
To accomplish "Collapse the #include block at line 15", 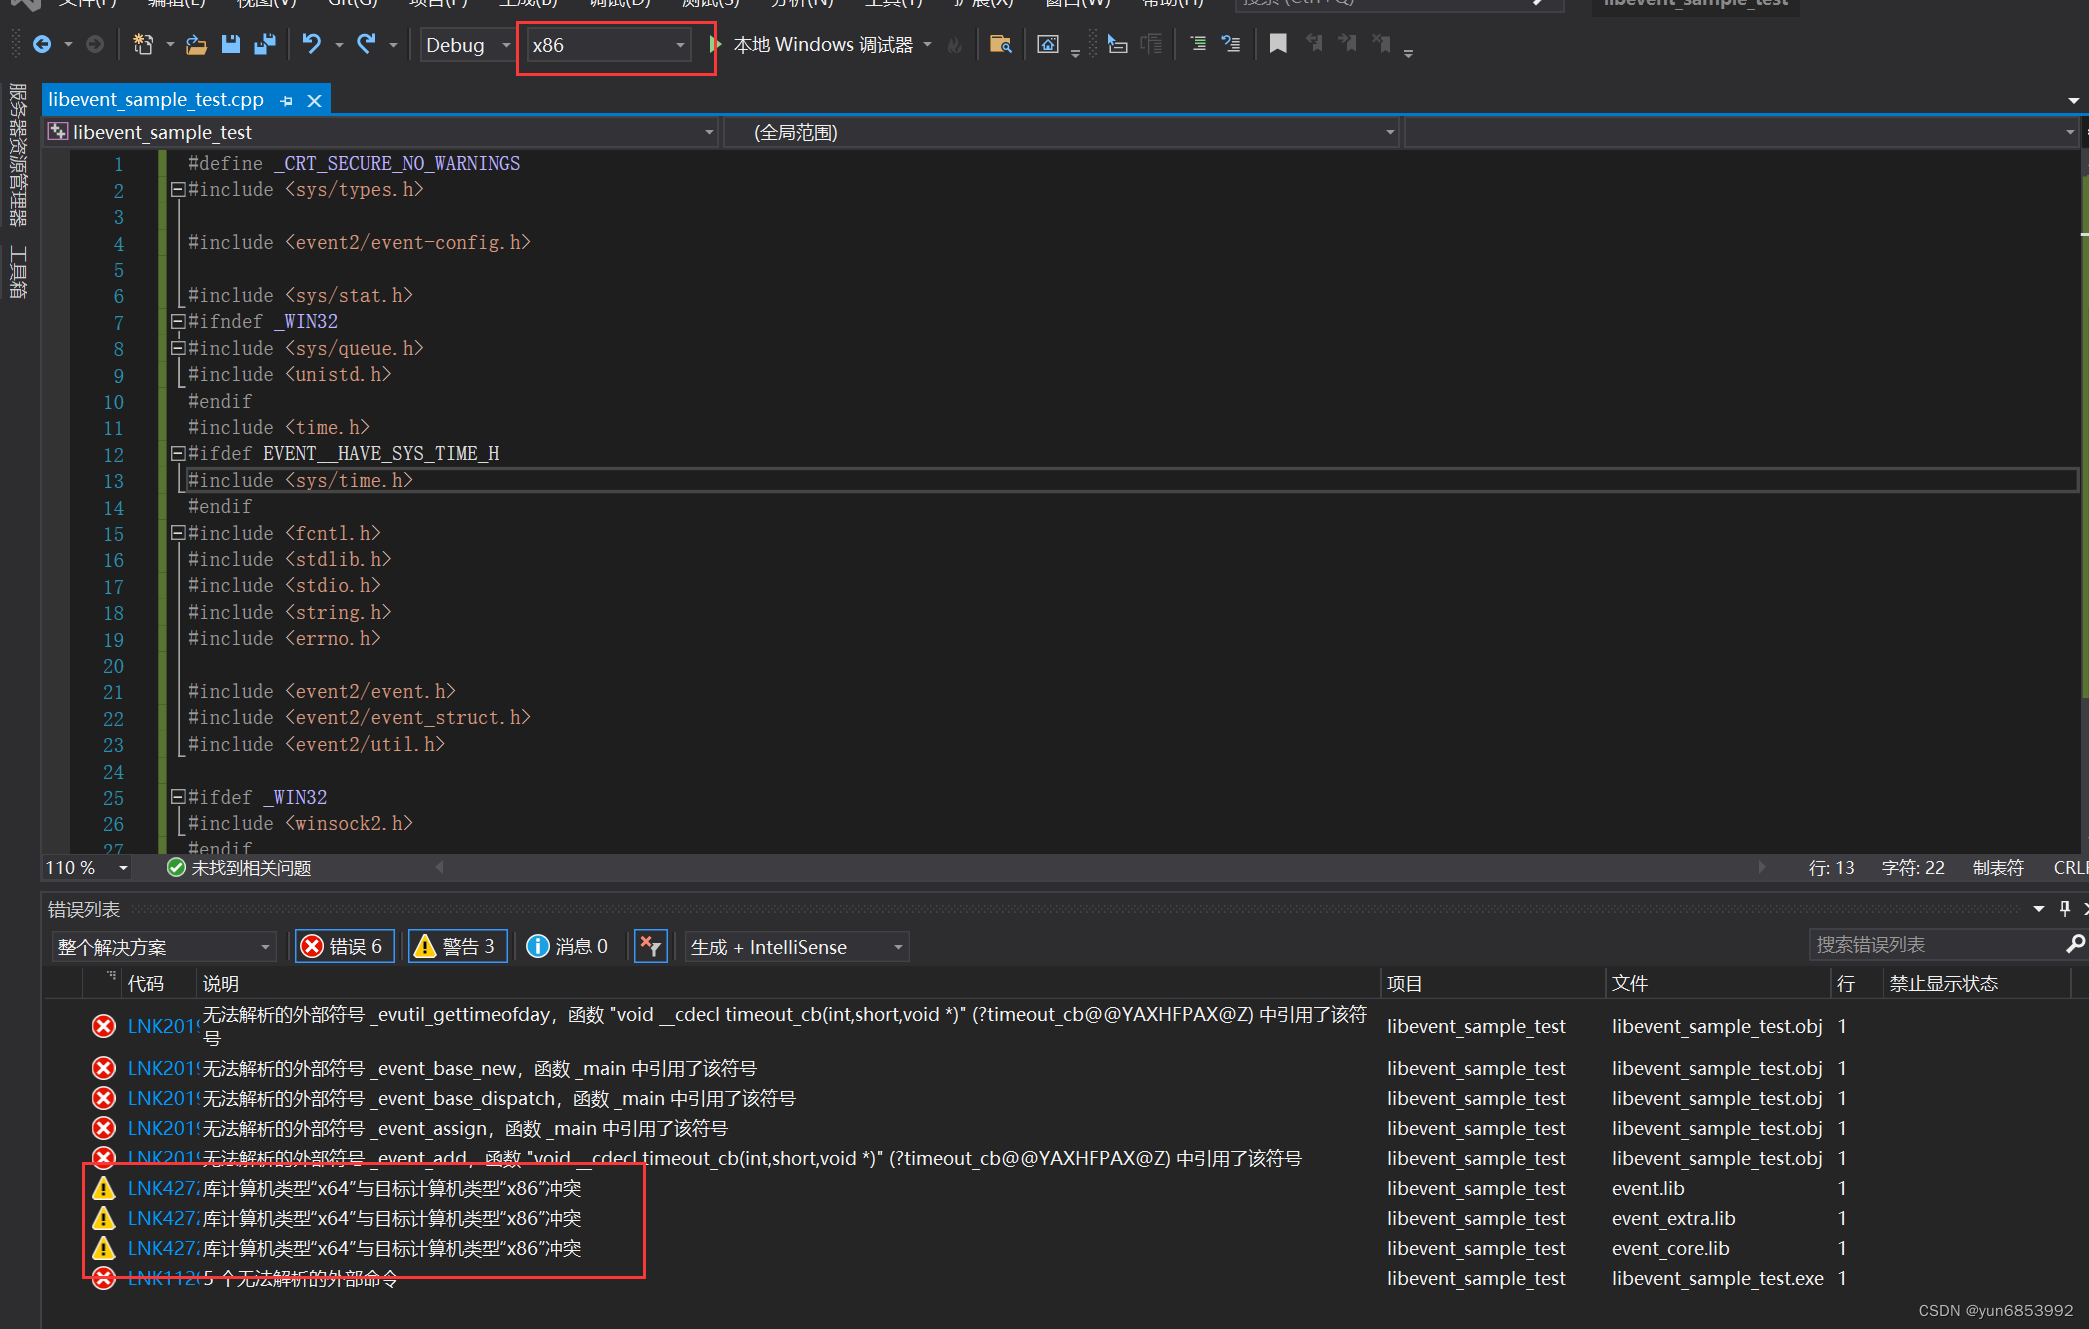I will coord(177,533).
